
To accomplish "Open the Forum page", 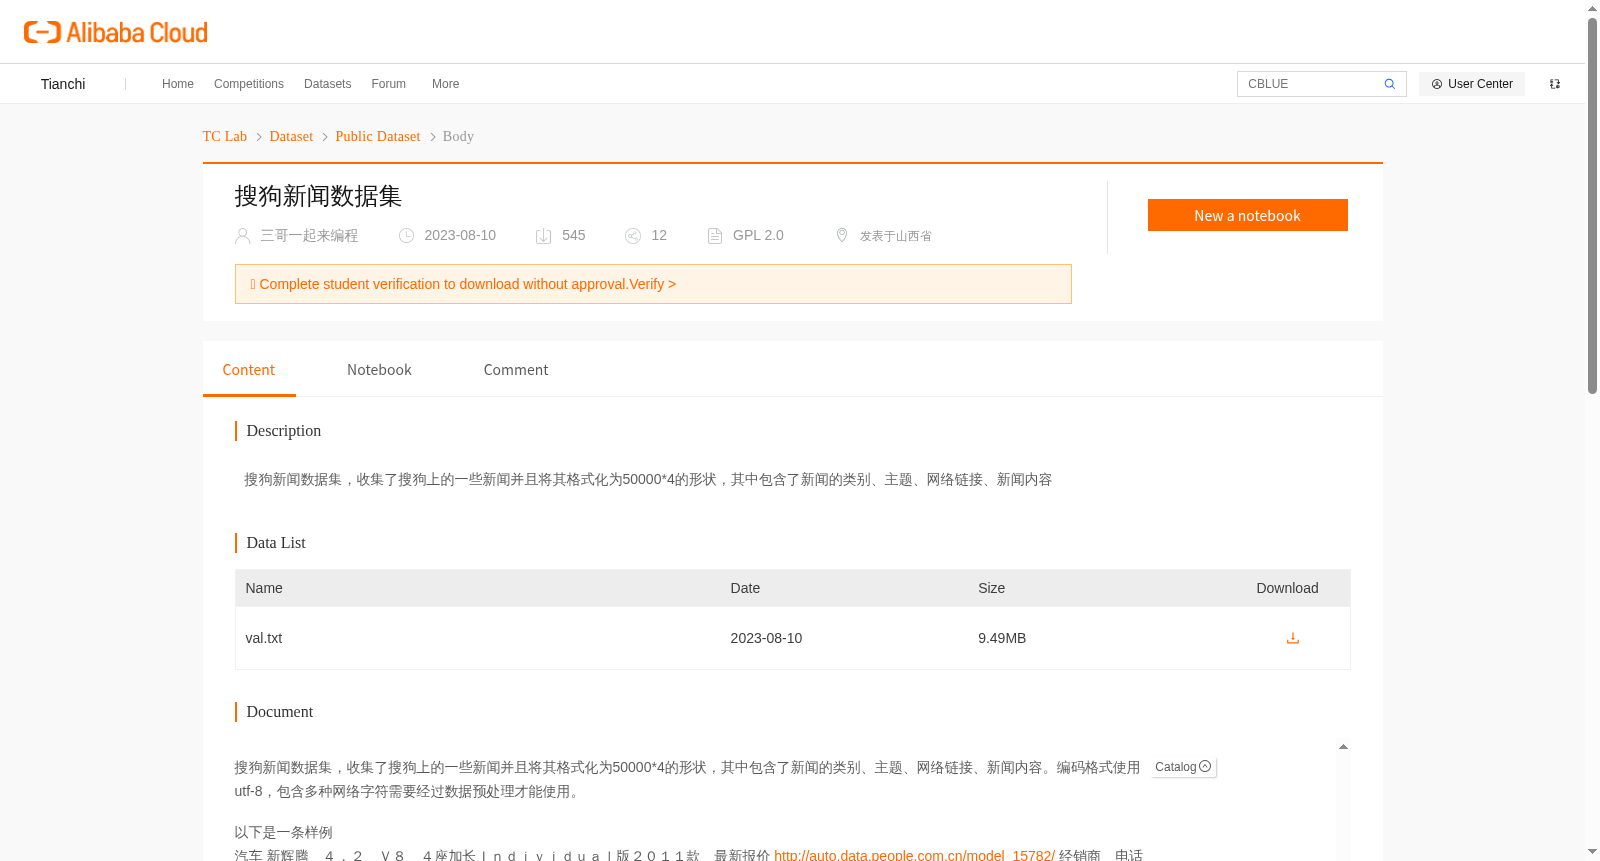I will [x=388, y=84].
